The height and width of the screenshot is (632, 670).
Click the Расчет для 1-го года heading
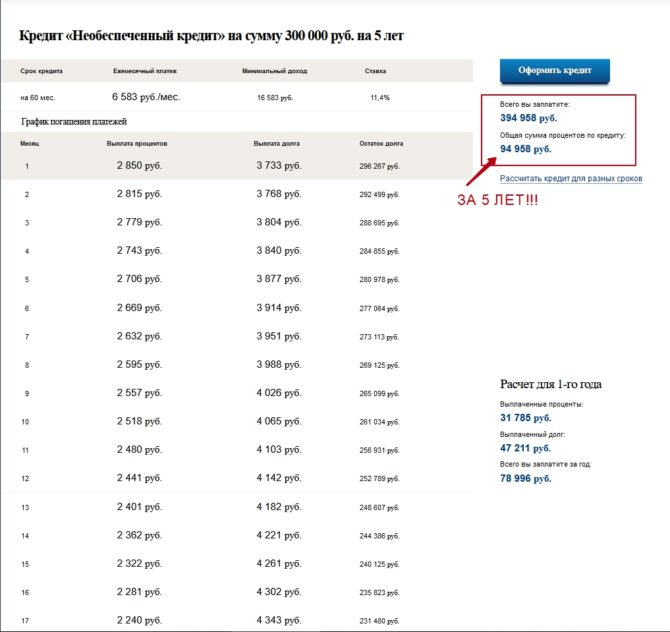tap(550, 385)
